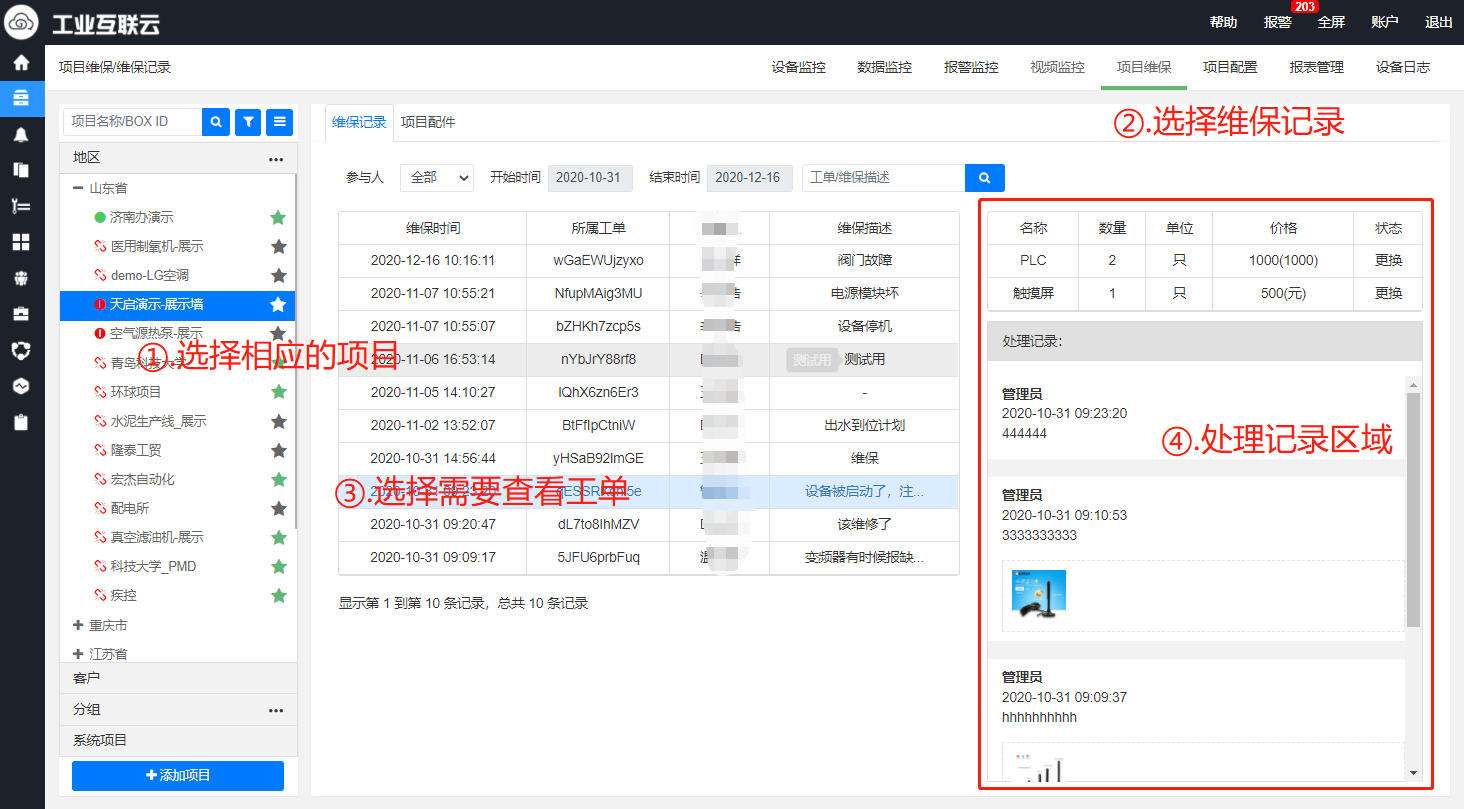Viewport: 1464px width, 809px height.
Task: Open 账户 in top bar
Action: pos(1385,22)
